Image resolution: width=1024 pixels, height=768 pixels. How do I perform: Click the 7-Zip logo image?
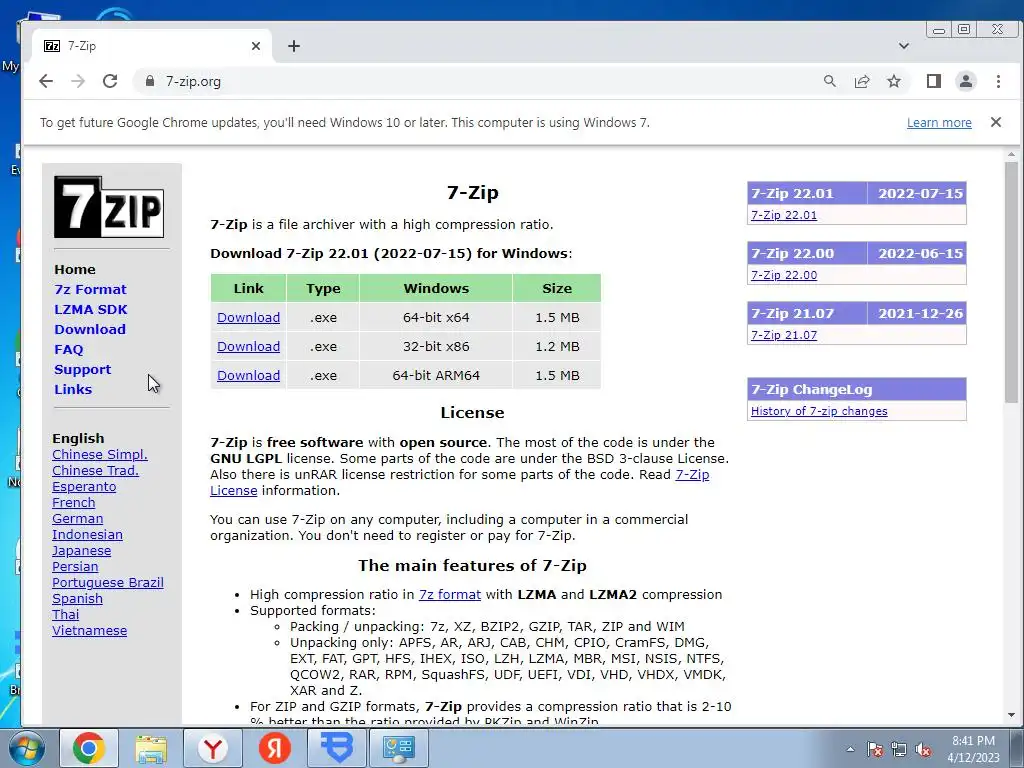(x=109, y=206)
